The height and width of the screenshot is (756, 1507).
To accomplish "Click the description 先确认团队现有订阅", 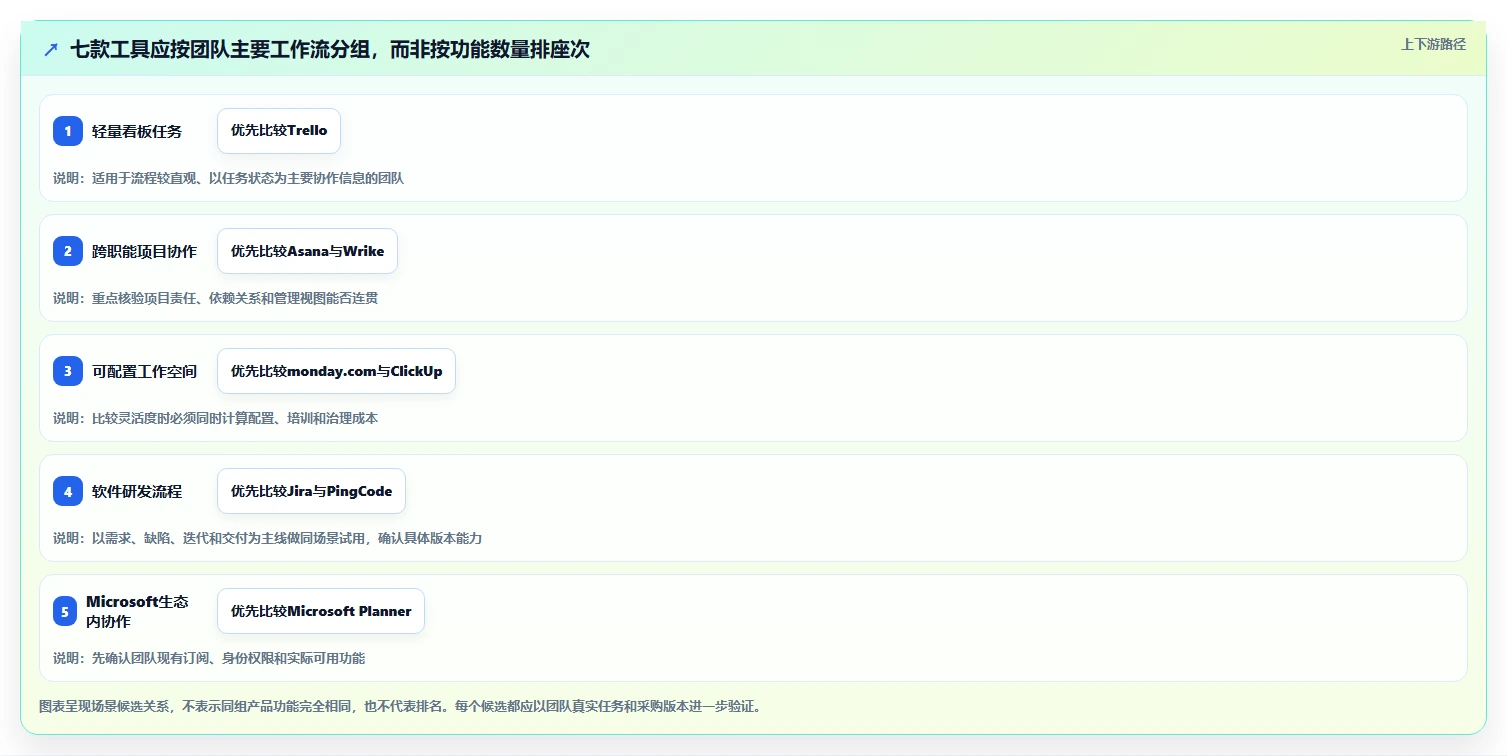I will pyautogui.click(x=209, y=658).
